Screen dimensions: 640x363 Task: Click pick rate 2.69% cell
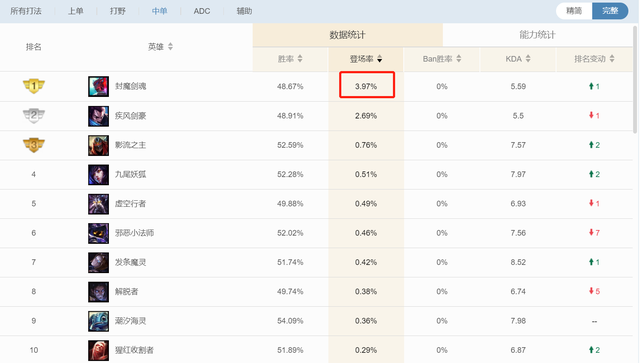(x=366, y=116)
